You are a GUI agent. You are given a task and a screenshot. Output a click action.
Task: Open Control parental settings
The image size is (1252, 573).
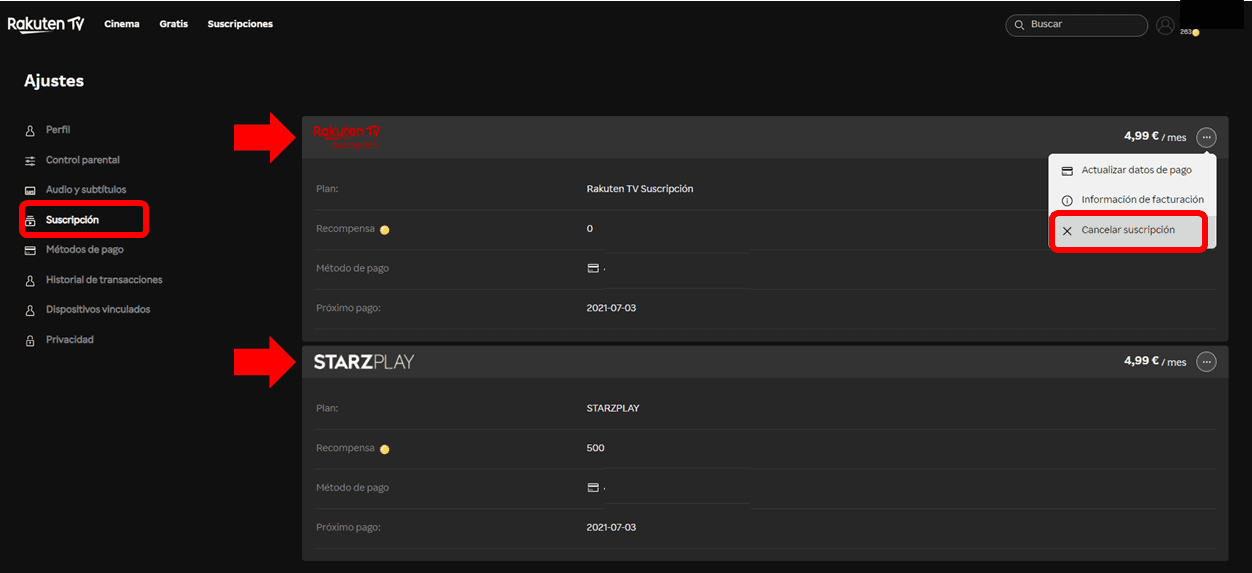83,160
